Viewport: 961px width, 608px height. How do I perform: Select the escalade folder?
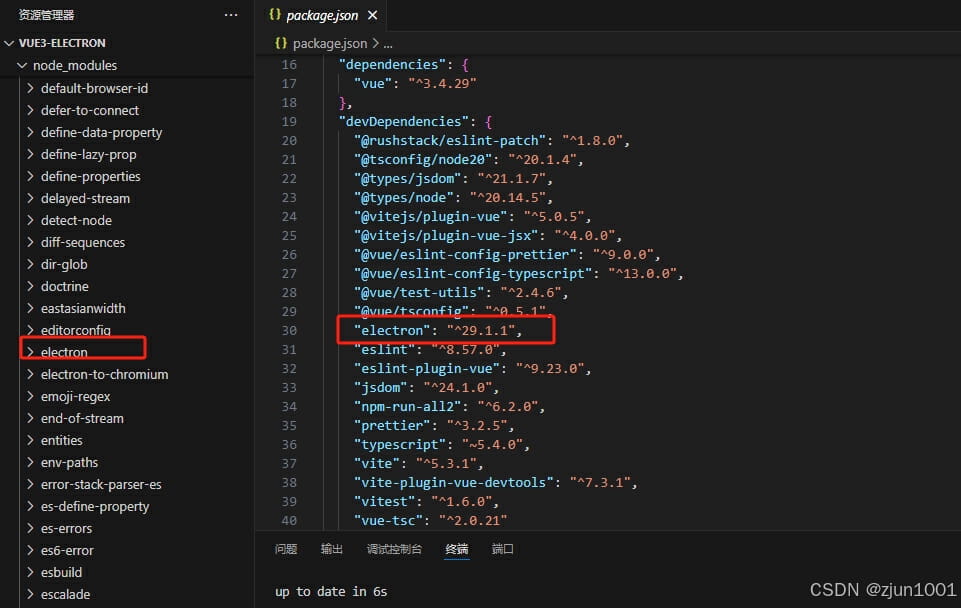pyautogui.click(x=65, y=595)
